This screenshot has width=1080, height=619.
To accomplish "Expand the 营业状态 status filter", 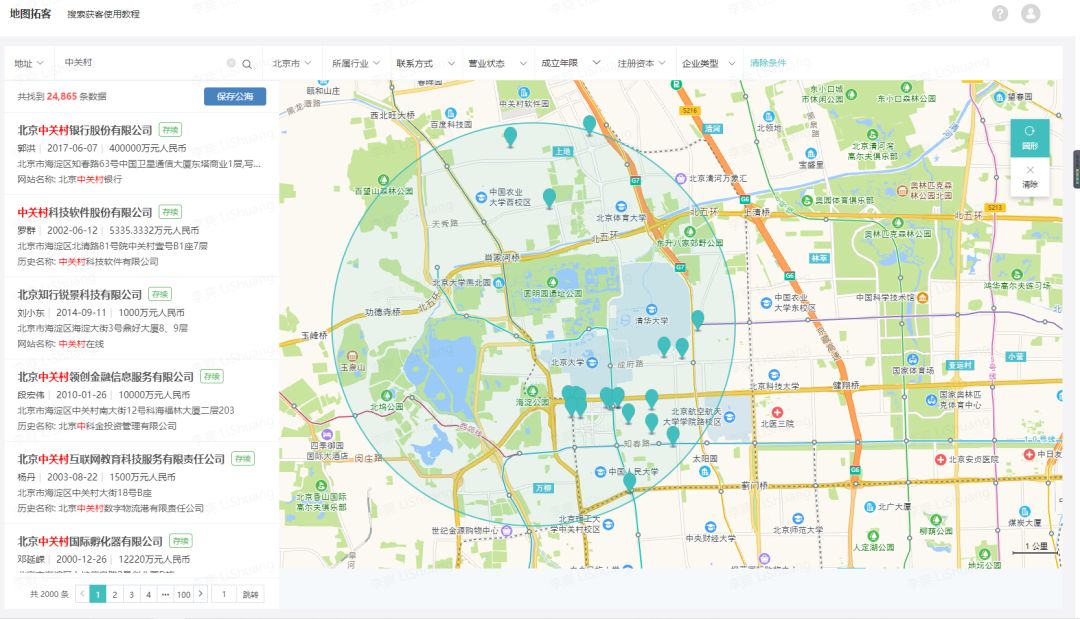I will click(x=497, y=63).
